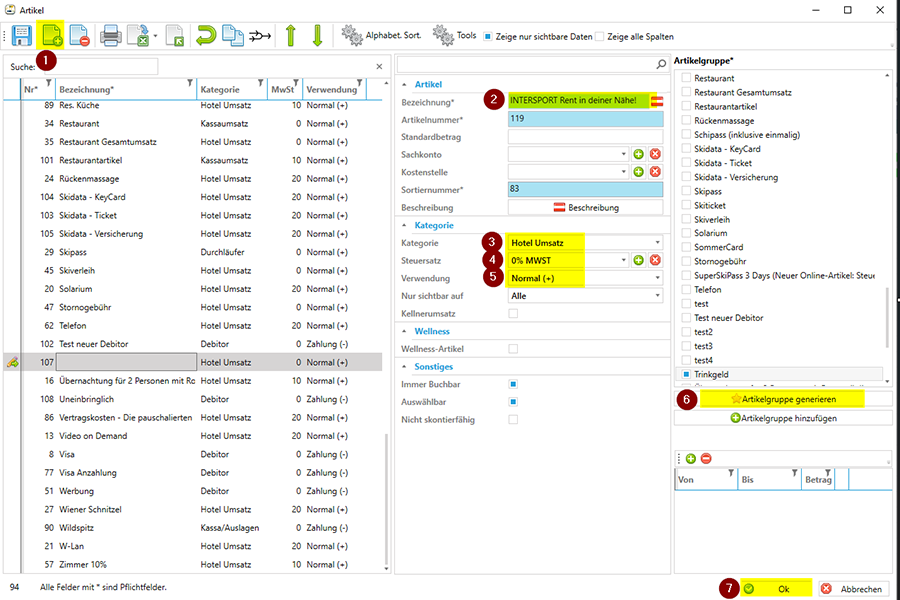This screenshot has width=900, height=600.
Task: Sort by the Bezeichnung column header
Action: (x=120, y=89)
